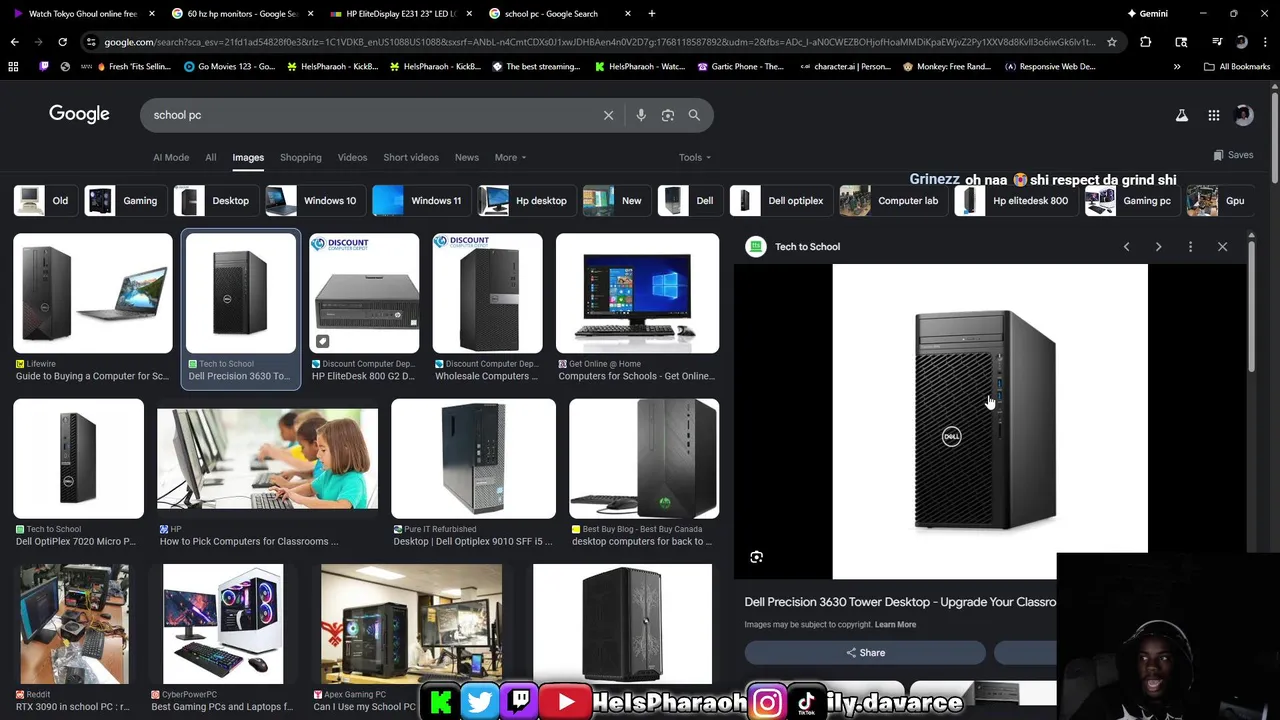Expand hidden bookmarks with double-chevron
Viewport: 1280px width, 720px height.
pyautogui.click(x=1177, y=67)
